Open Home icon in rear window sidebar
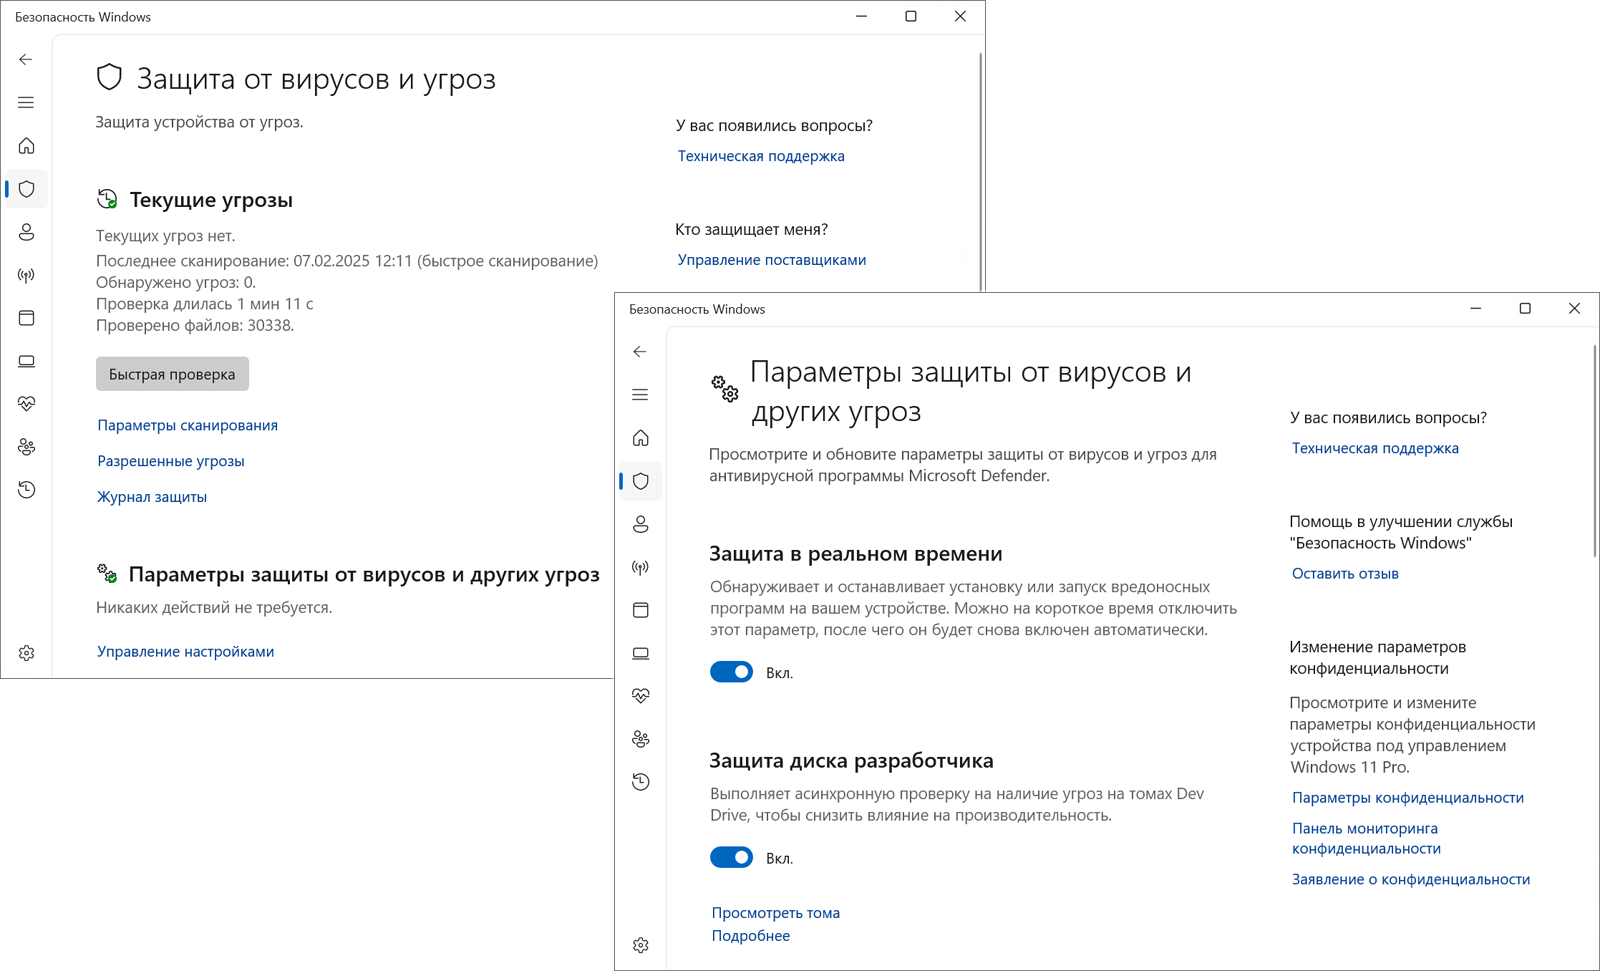Image resolution: width=1600 pixels, height=971 pixels. 26,146
